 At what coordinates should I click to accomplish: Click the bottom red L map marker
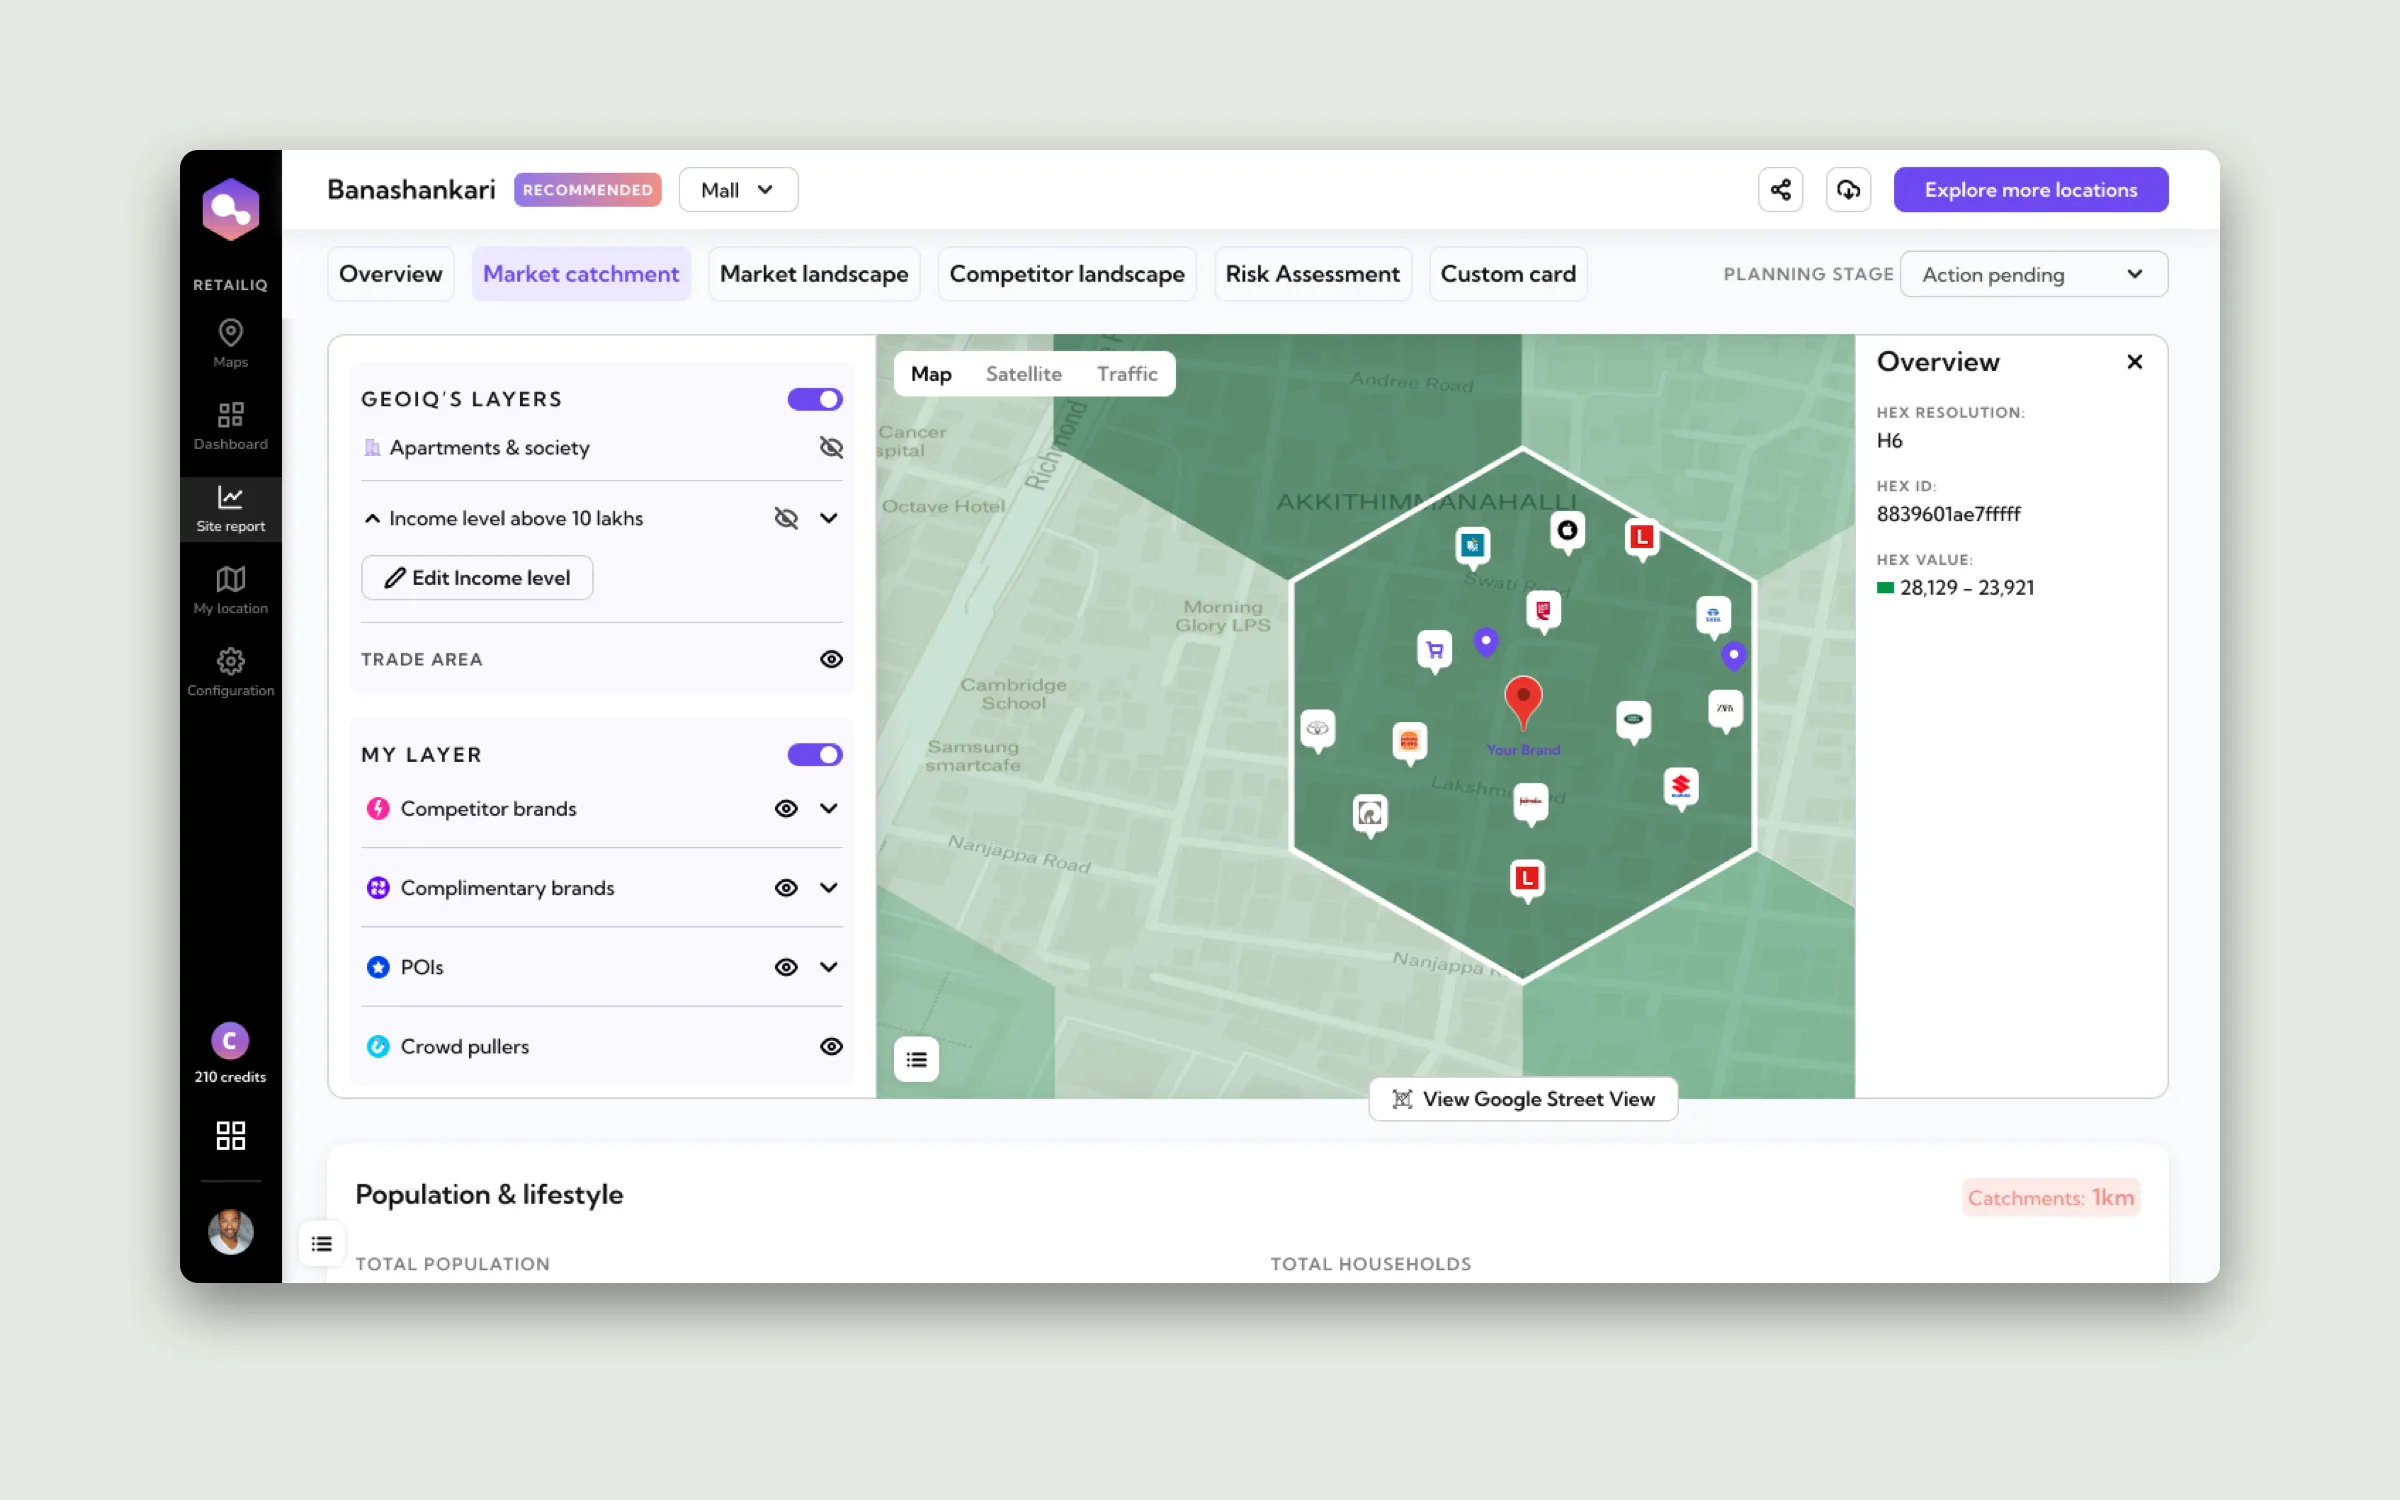[x=1527, y=880]
